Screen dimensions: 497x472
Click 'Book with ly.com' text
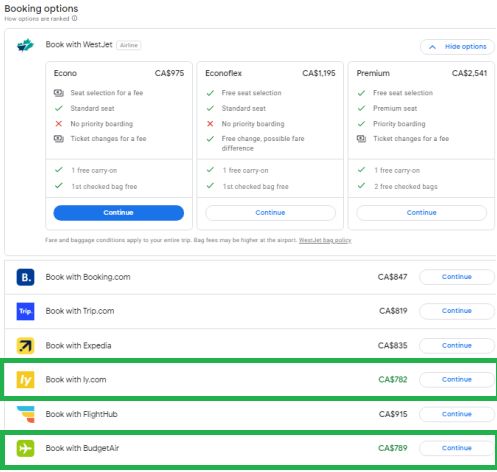pos(76,380)
